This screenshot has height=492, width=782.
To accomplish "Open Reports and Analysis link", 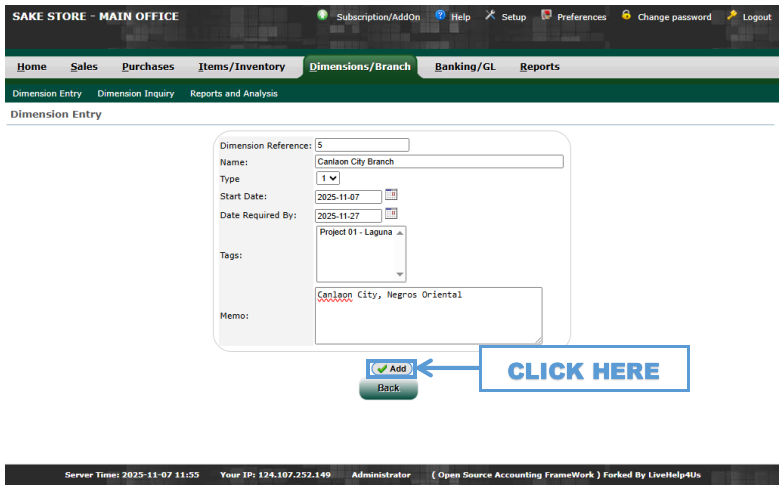I will click(x=234, y=93).
